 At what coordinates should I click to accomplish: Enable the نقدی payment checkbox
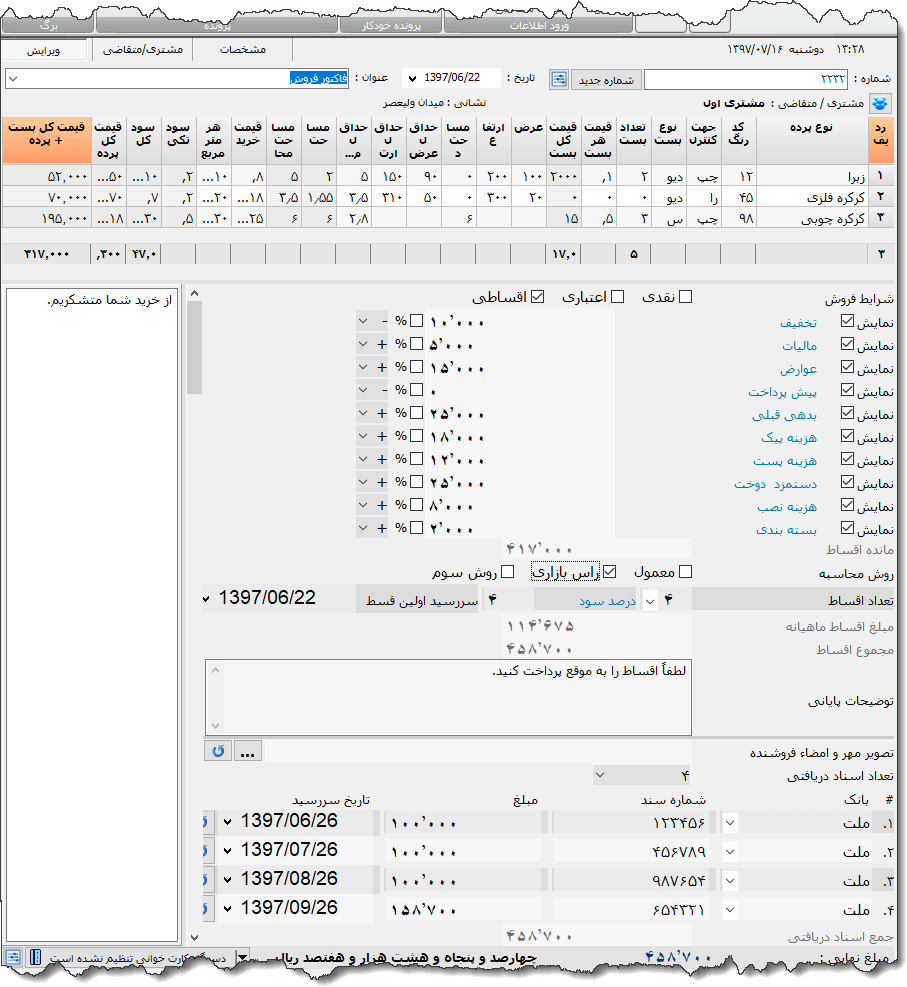click(x=685, y=297)
